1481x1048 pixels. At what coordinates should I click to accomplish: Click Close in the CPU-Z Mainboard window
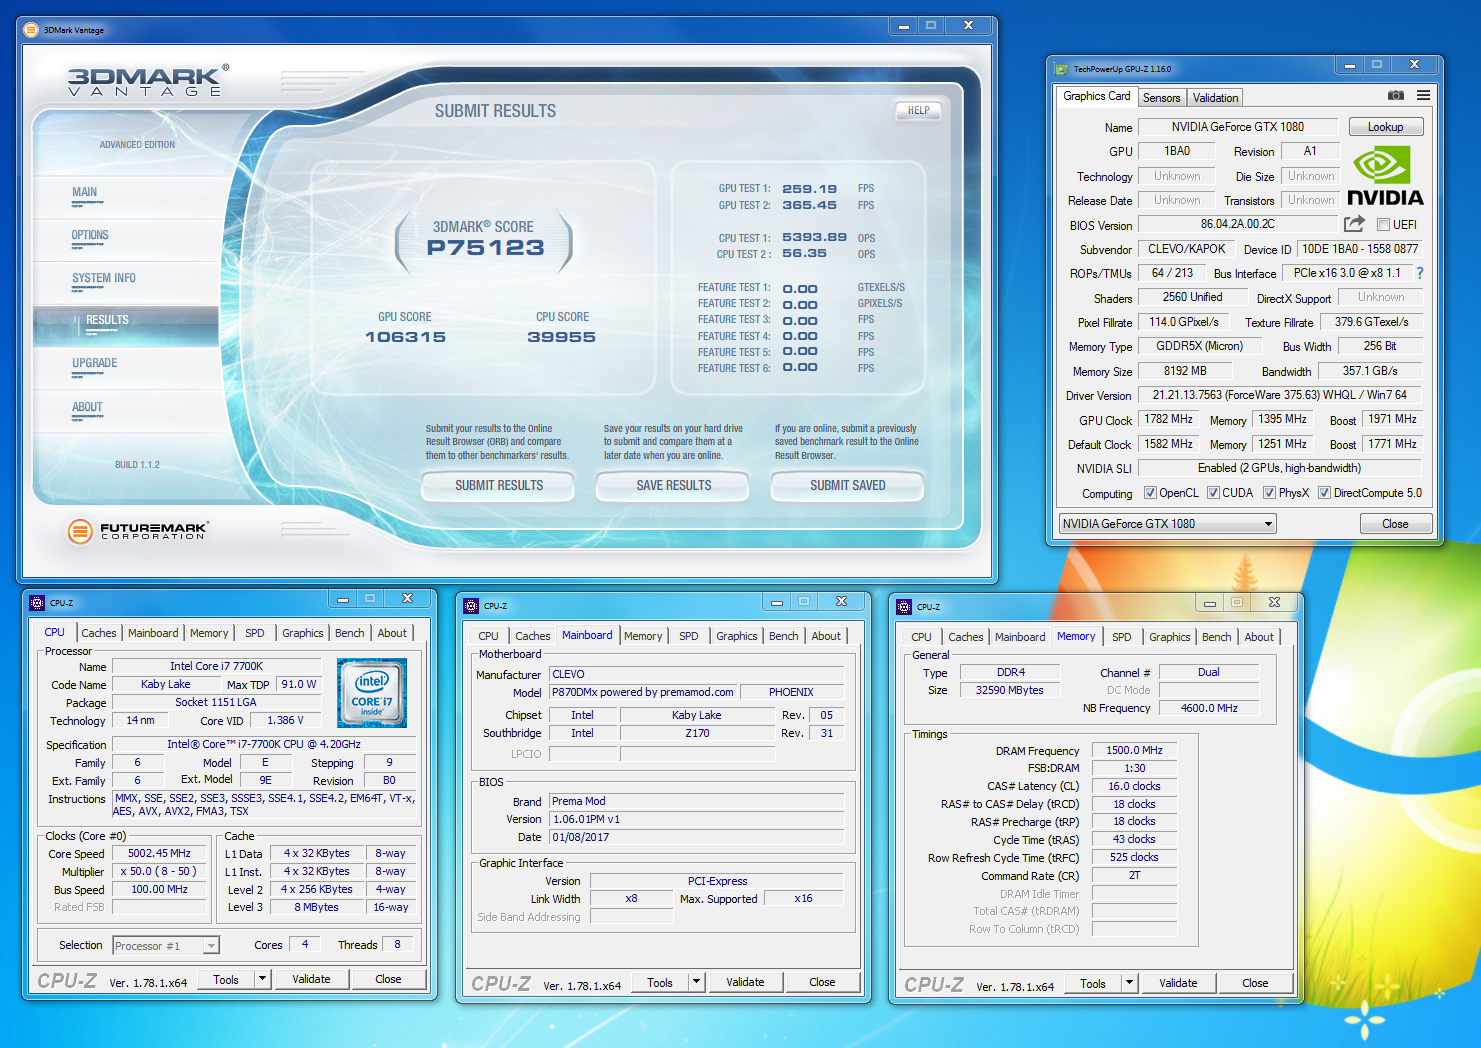pyautogui.click(x=822, y=982)
